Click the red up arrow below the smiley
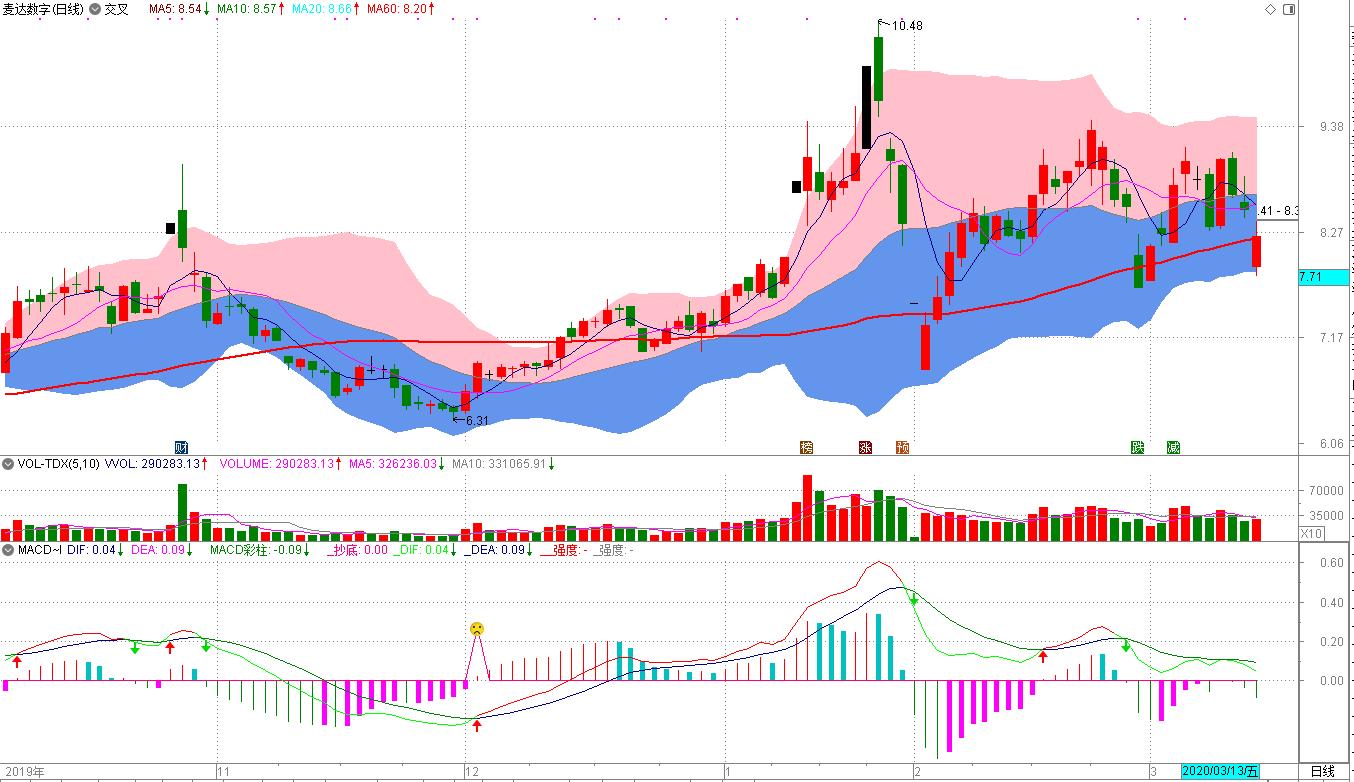The width and height of the screenshot is (1354, 782). coord(477,724)
